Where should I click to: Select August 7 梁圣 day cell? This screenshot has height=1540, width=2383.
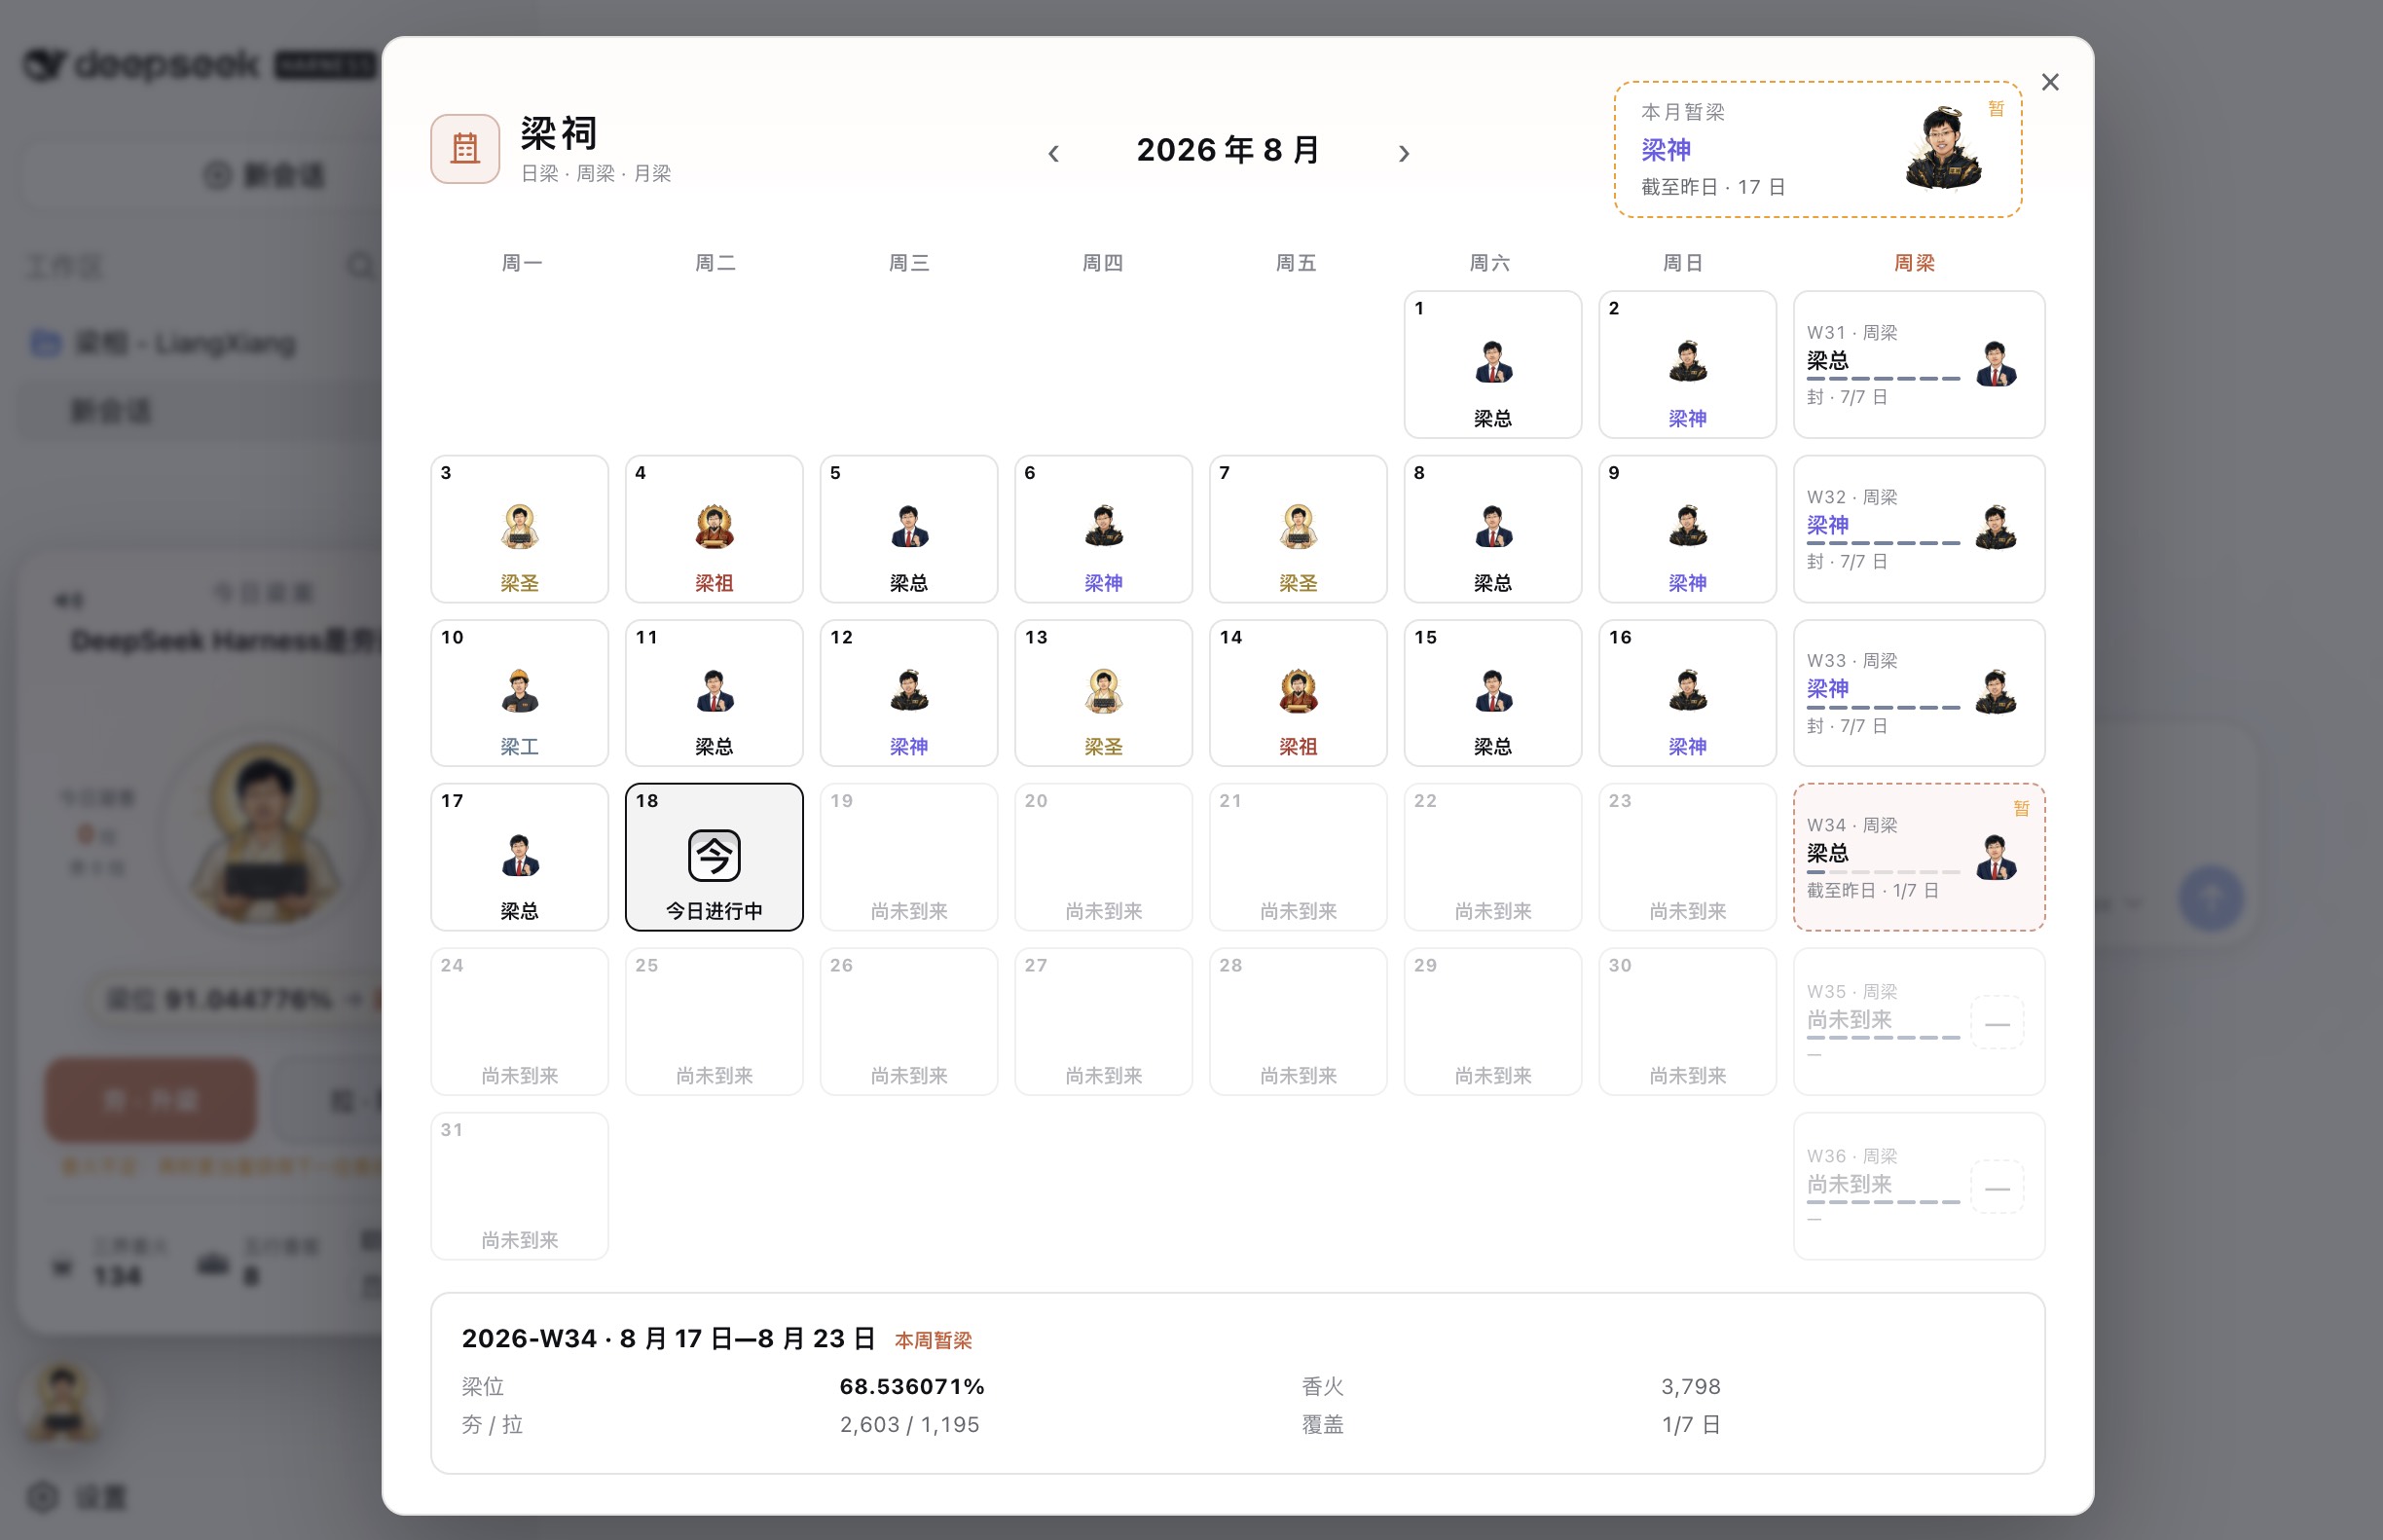point(1298,529)
